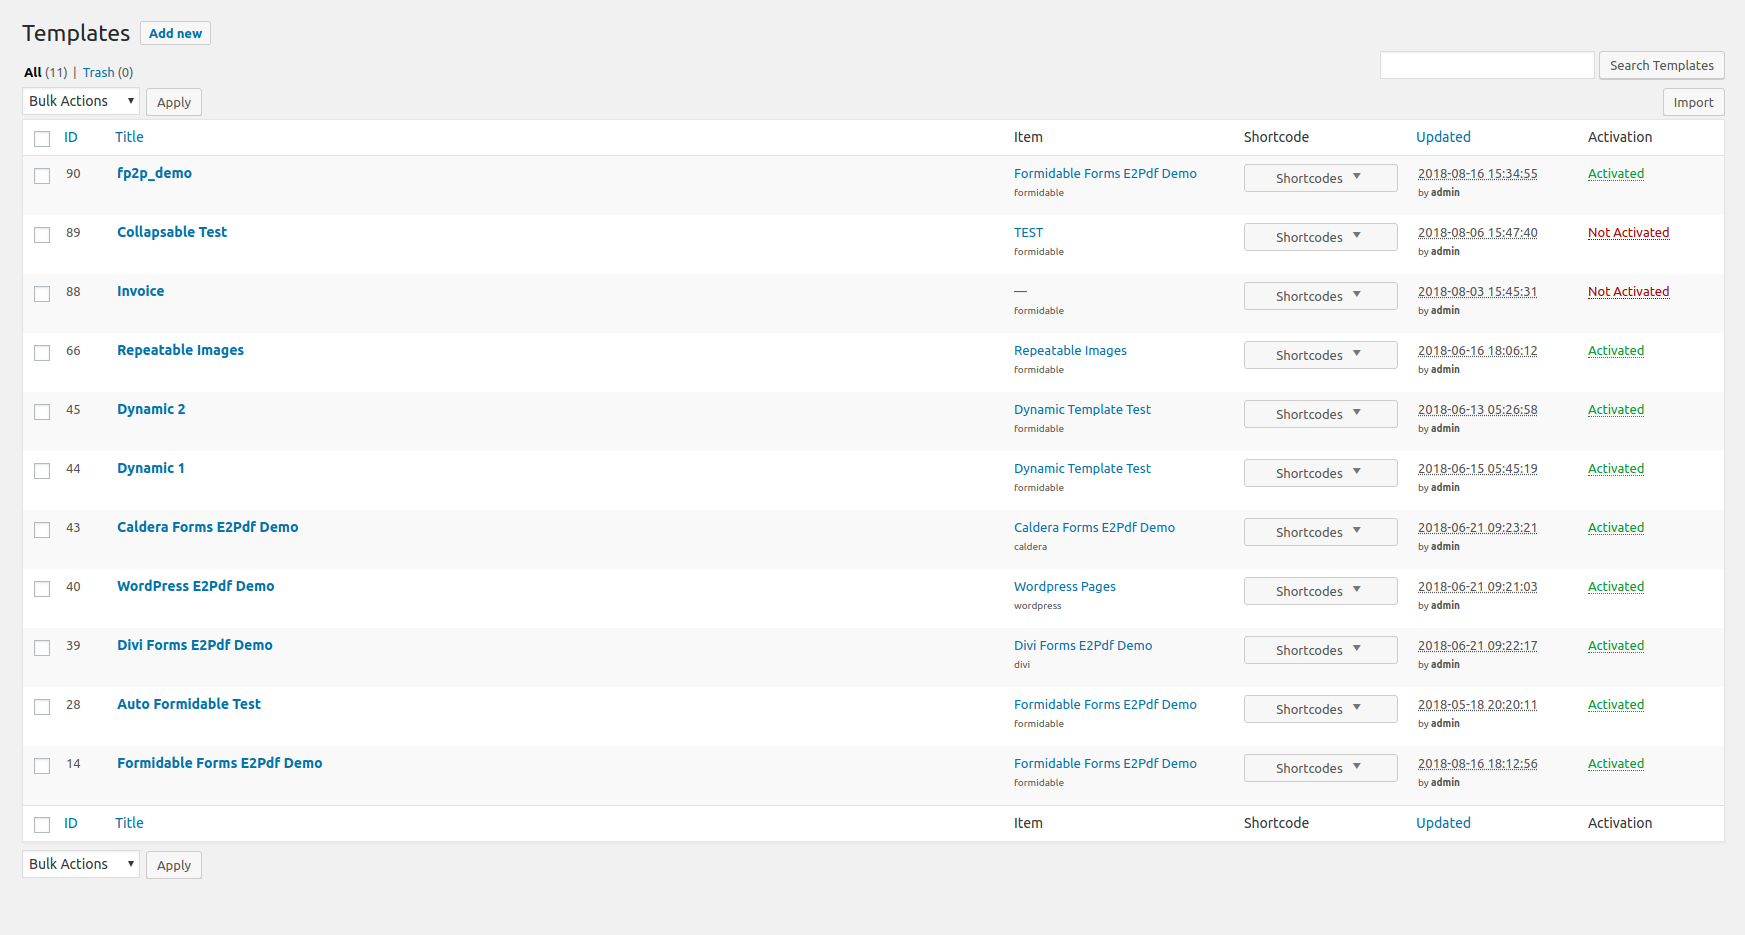The width and height of the screenshot is (1745, 935).
Task: Click the Search Templates button
Action: point(1661,65)
